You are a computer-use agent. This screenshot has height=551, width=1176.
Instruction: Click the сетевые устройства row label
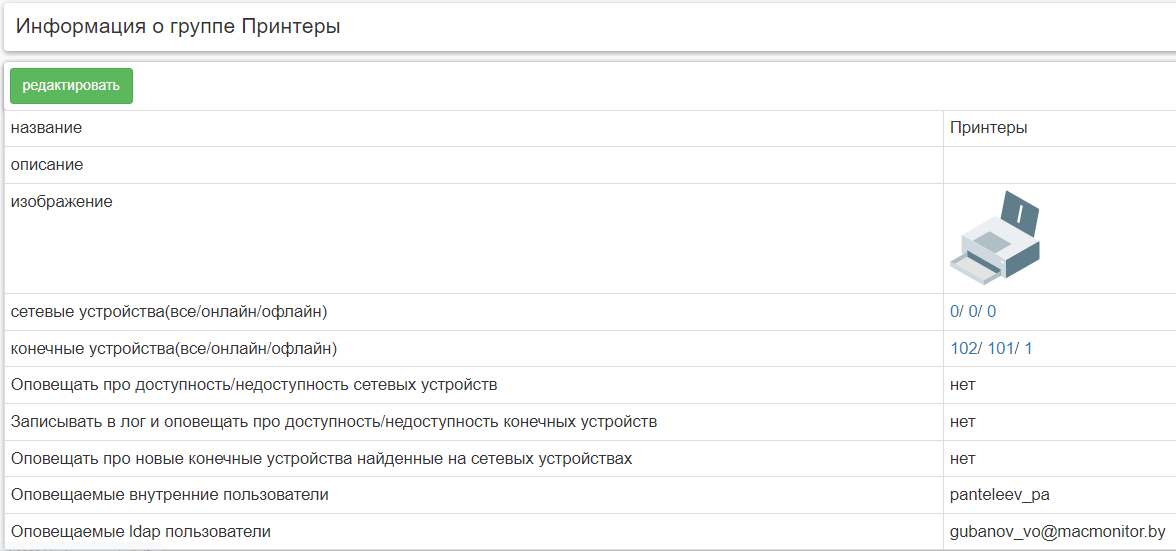(169, 312)
